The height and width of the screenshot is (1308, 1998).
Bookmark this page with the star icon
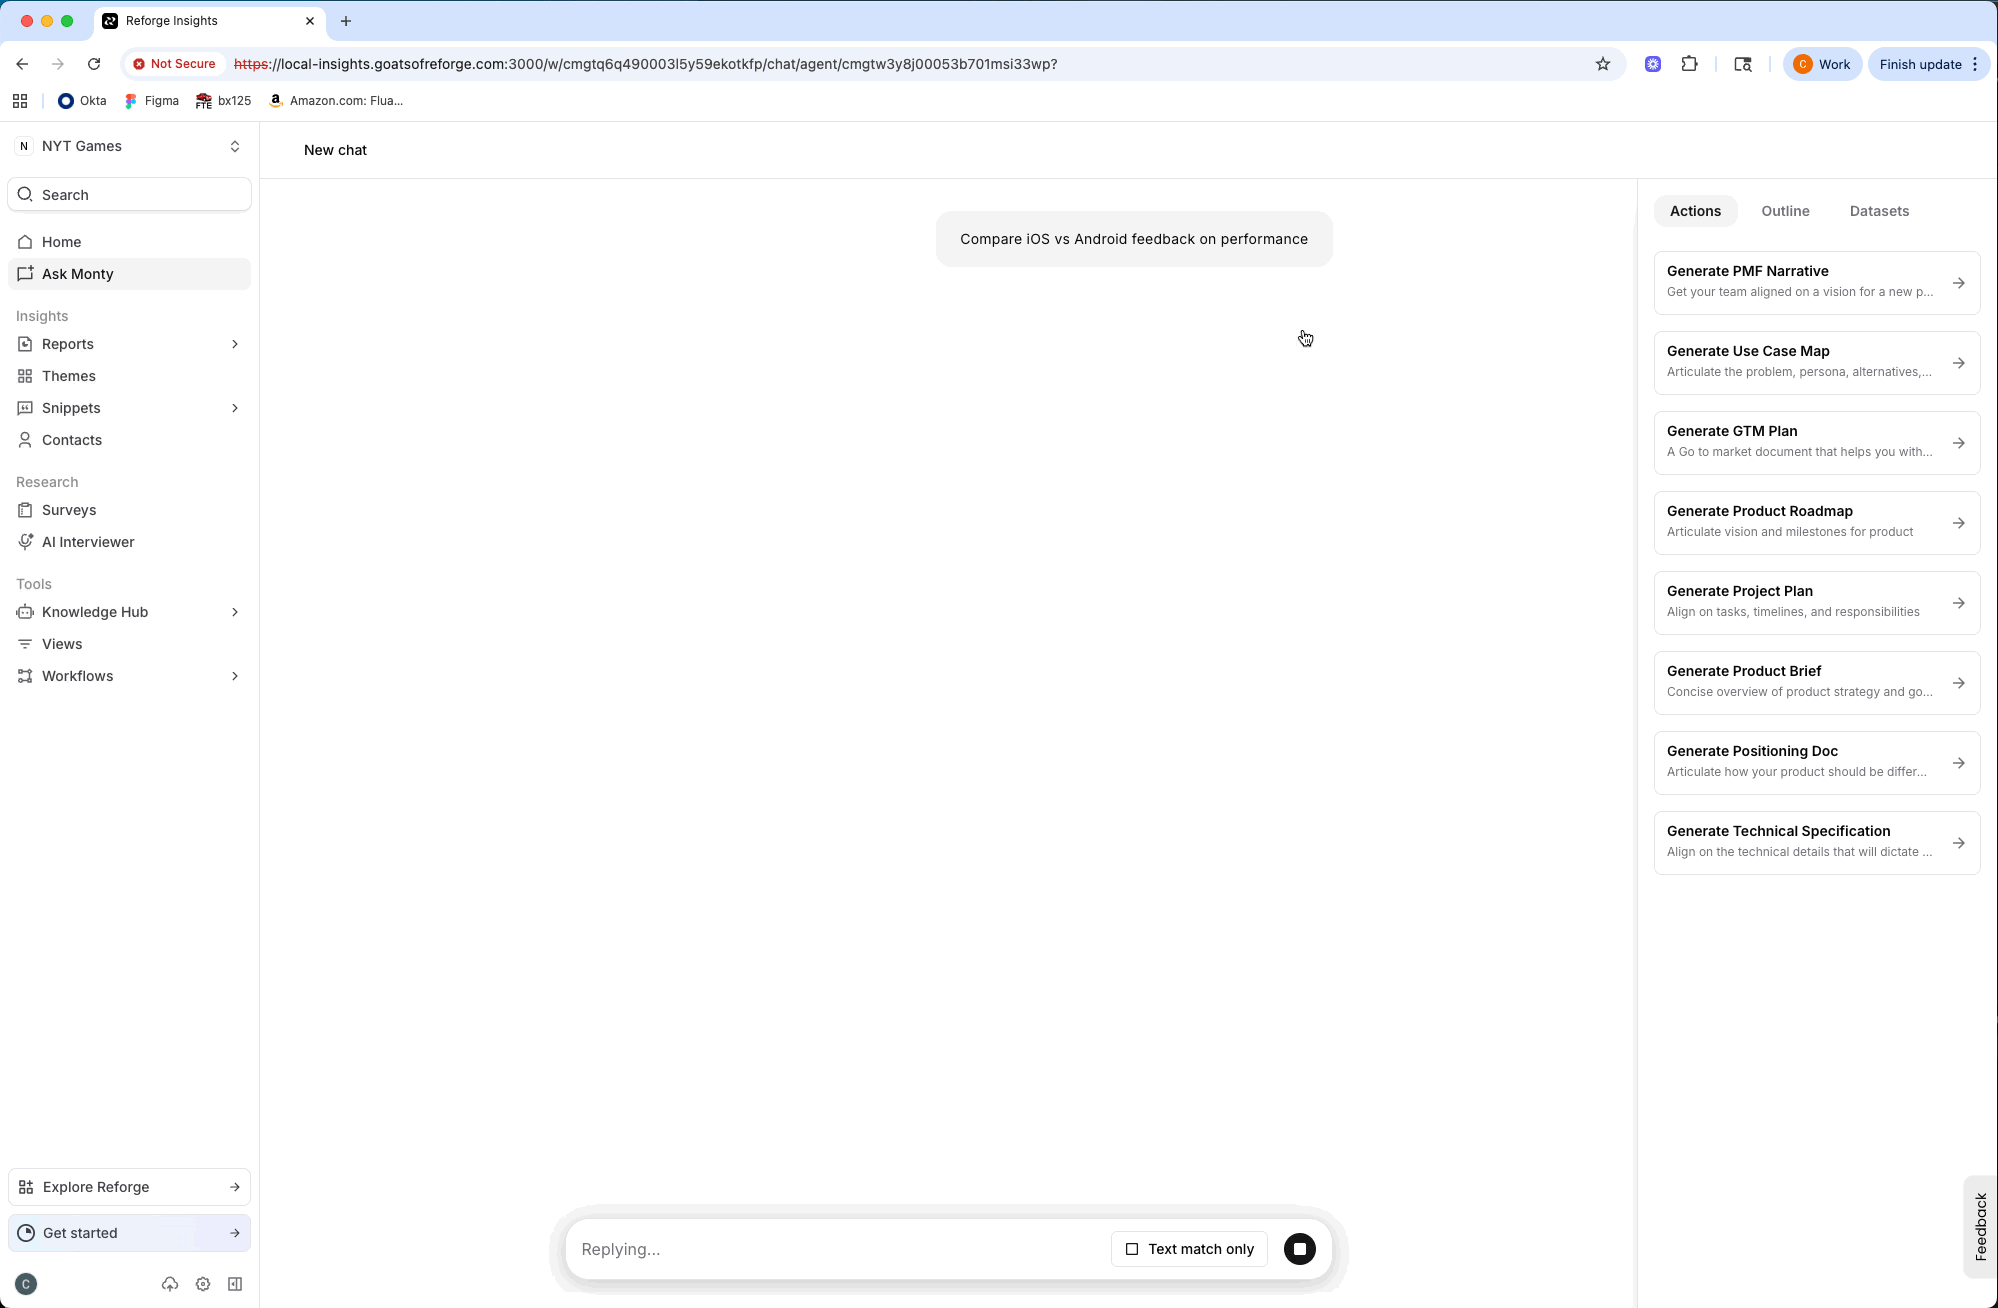pyautogui.click(x=1603, y=63)
